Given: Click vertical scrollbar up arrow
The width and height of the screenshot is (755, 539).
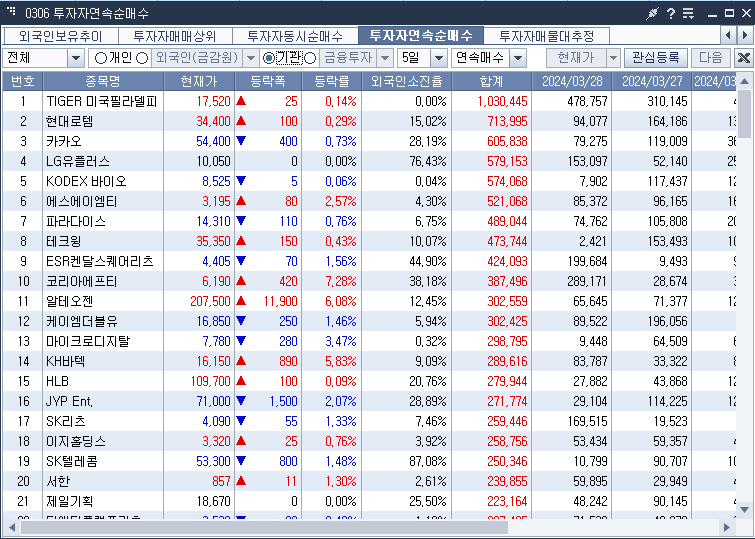Looking at the screenshot, I should pos(744,81).
